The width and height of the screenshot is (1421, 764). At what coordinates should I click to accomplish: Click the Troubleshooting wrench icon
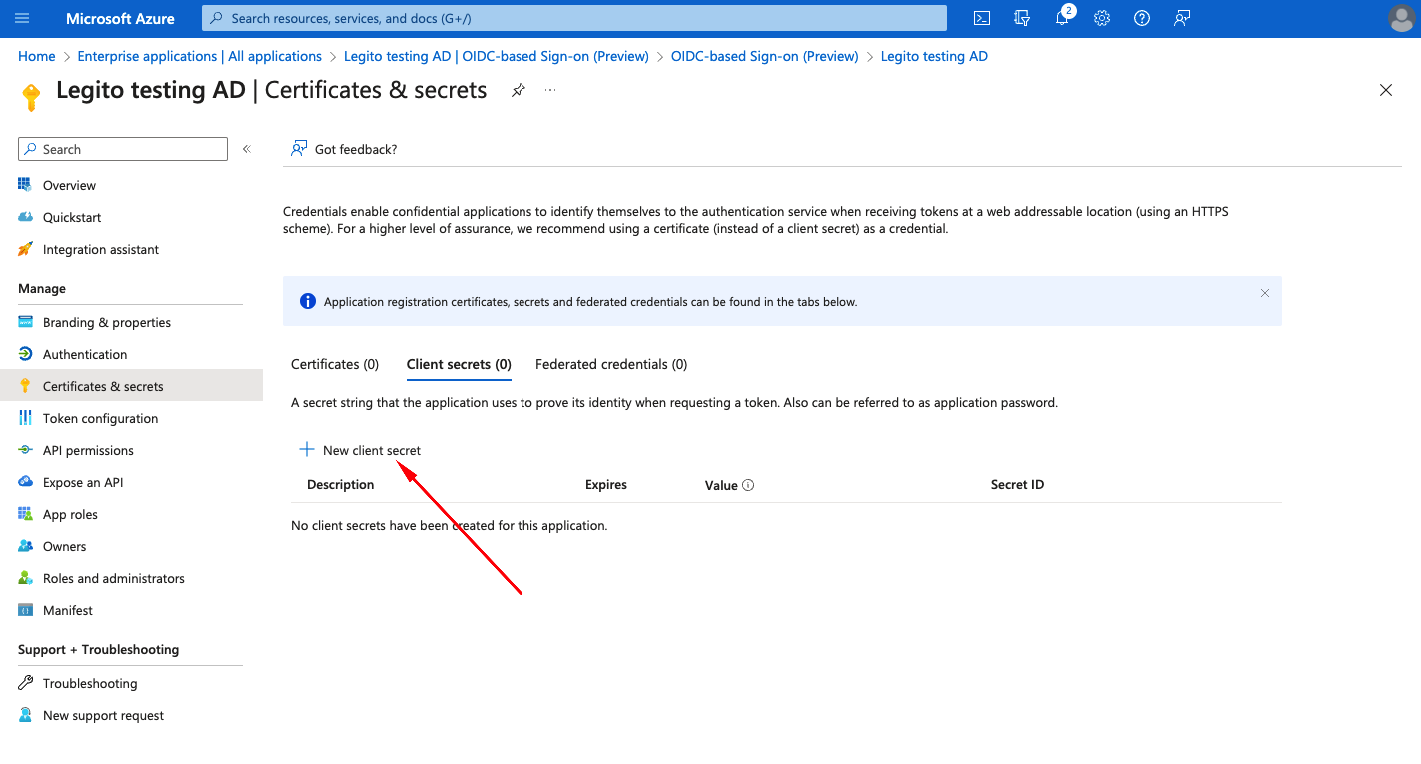pos(25,683)
